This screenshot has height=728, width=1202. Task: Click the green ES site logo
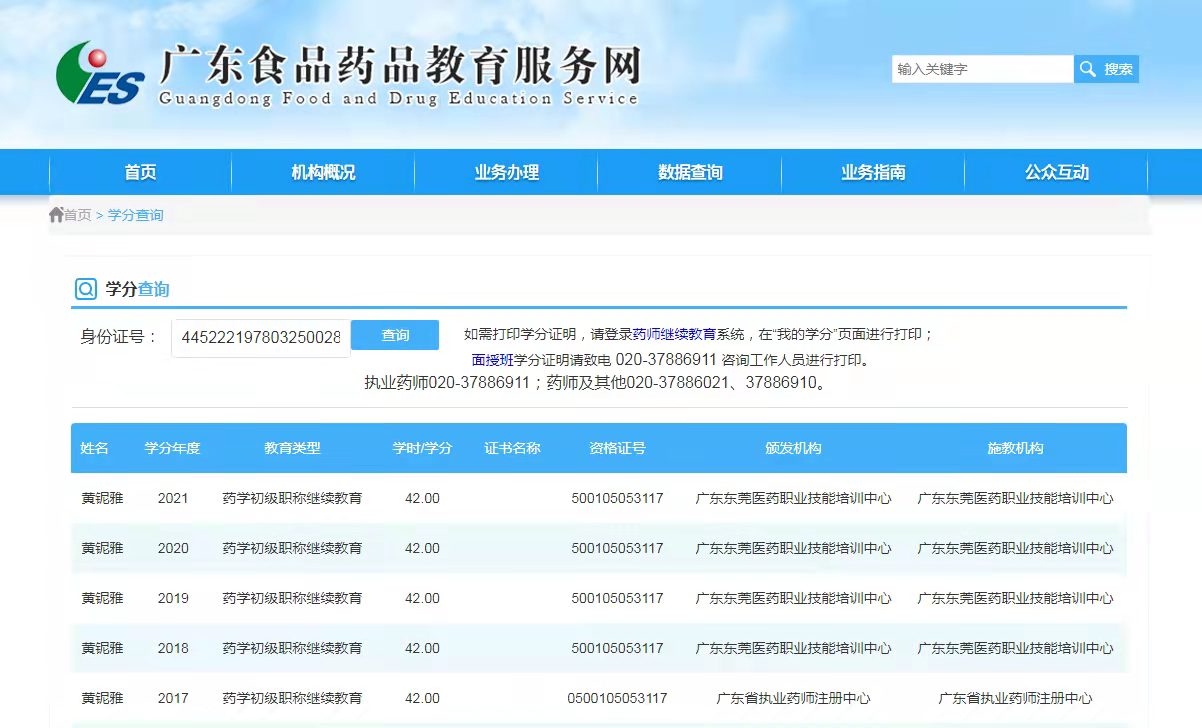pyautogui.click(x=100, y=73)
